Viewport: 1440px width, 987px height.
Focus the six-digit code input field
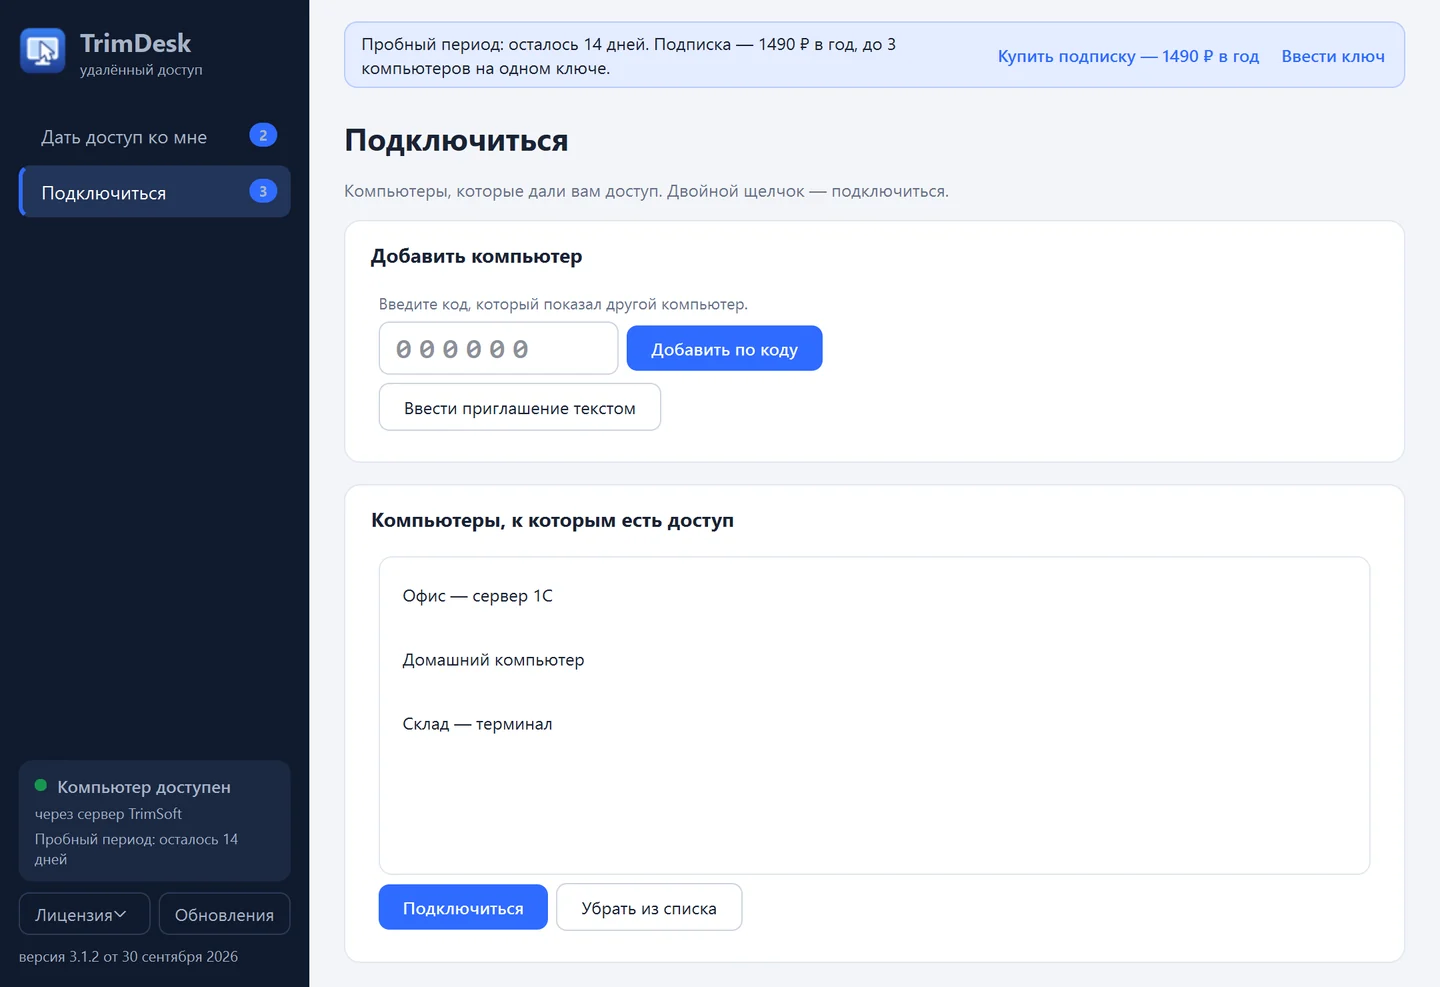(x=498, y=348)
